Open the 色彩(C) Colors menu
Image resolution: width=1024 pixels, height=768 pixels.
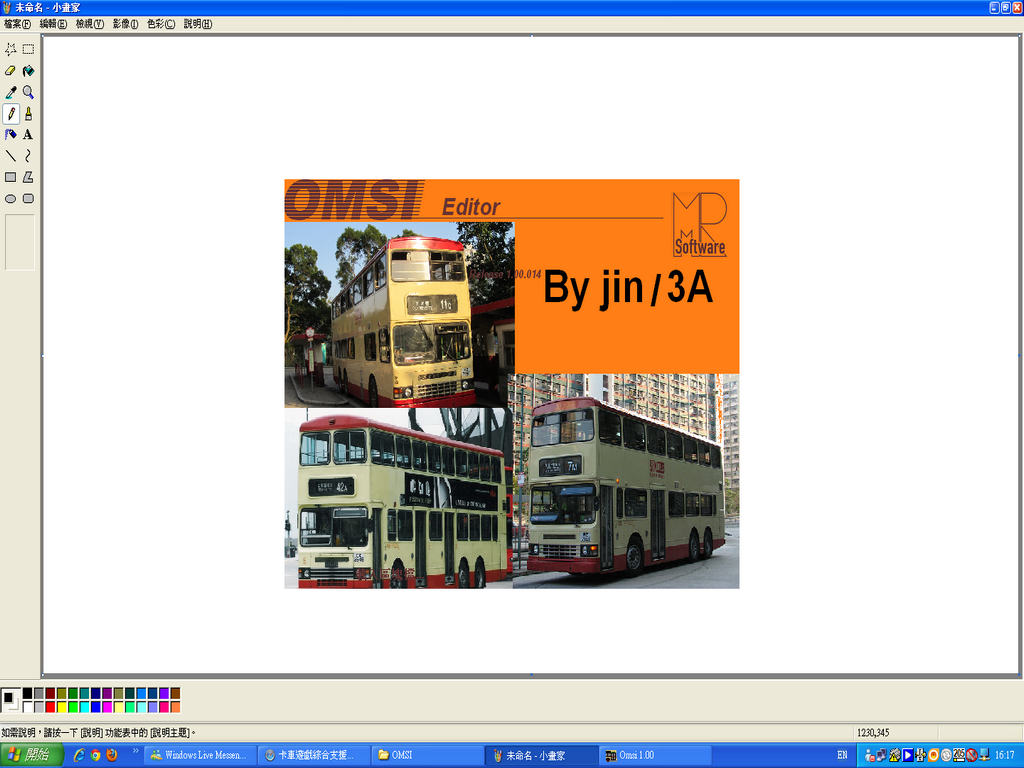(161, 24)
